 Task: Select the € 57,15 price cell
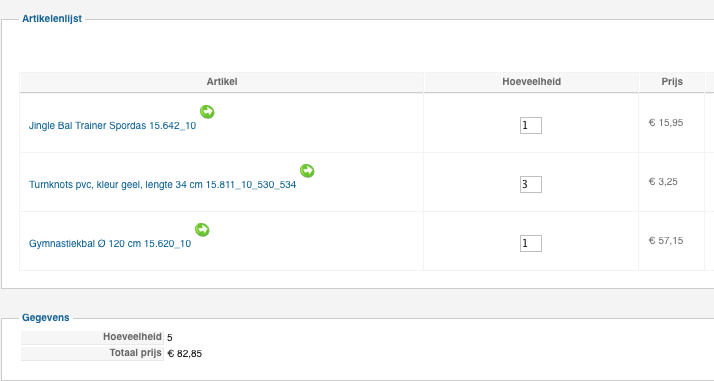point(666,241)
